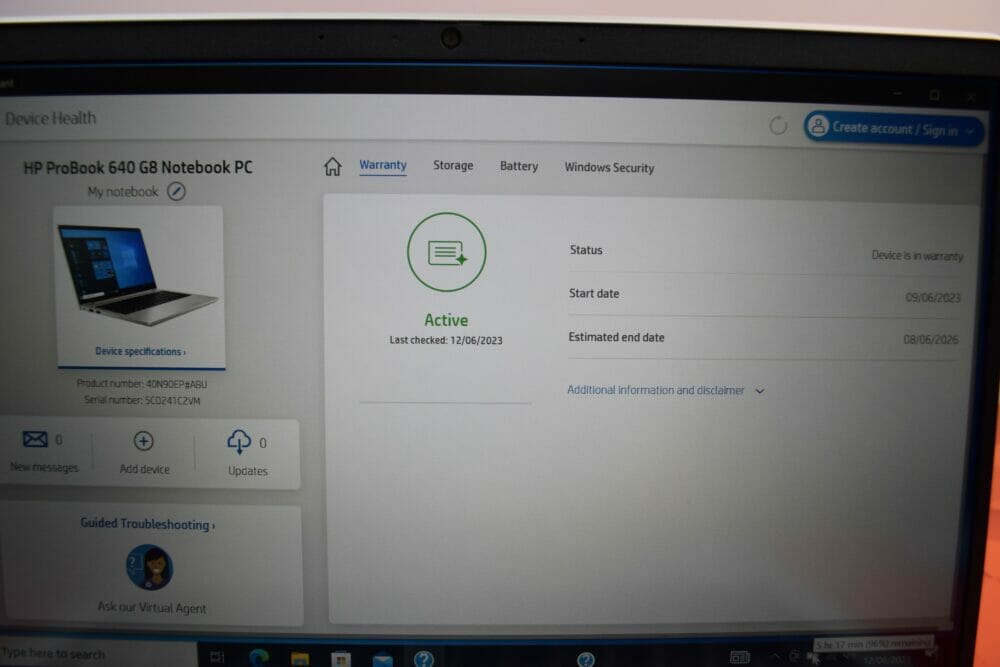Screen dimensions: 1000x667
Task: Click the Product number text
Action: pos(142,384)
